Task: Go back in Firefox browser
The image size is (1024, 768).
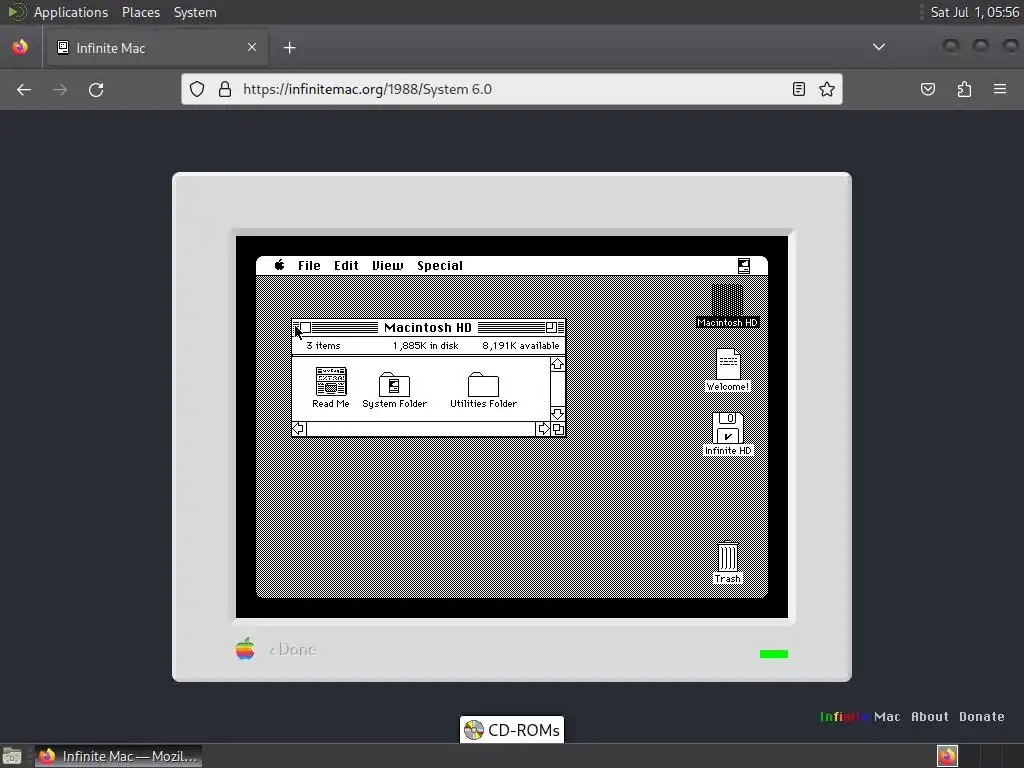Action: 24,89
